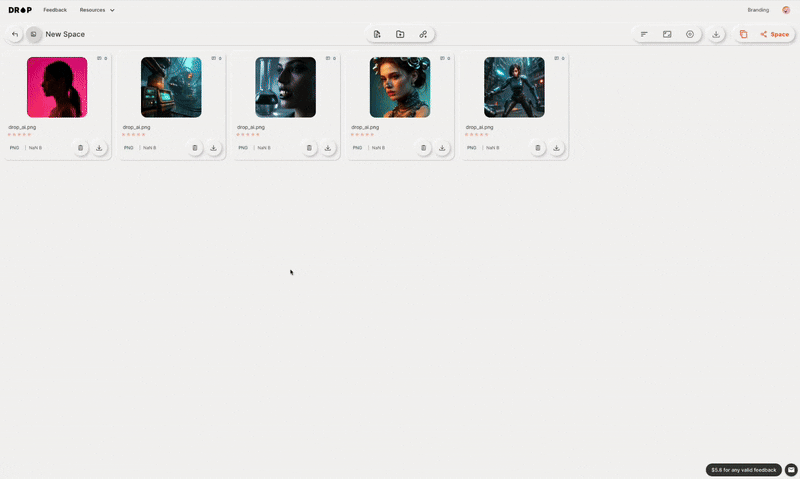Click the orange Space share button
Image resolution: width=800 pixels, height=479 pixels.
tap(774, 34)
